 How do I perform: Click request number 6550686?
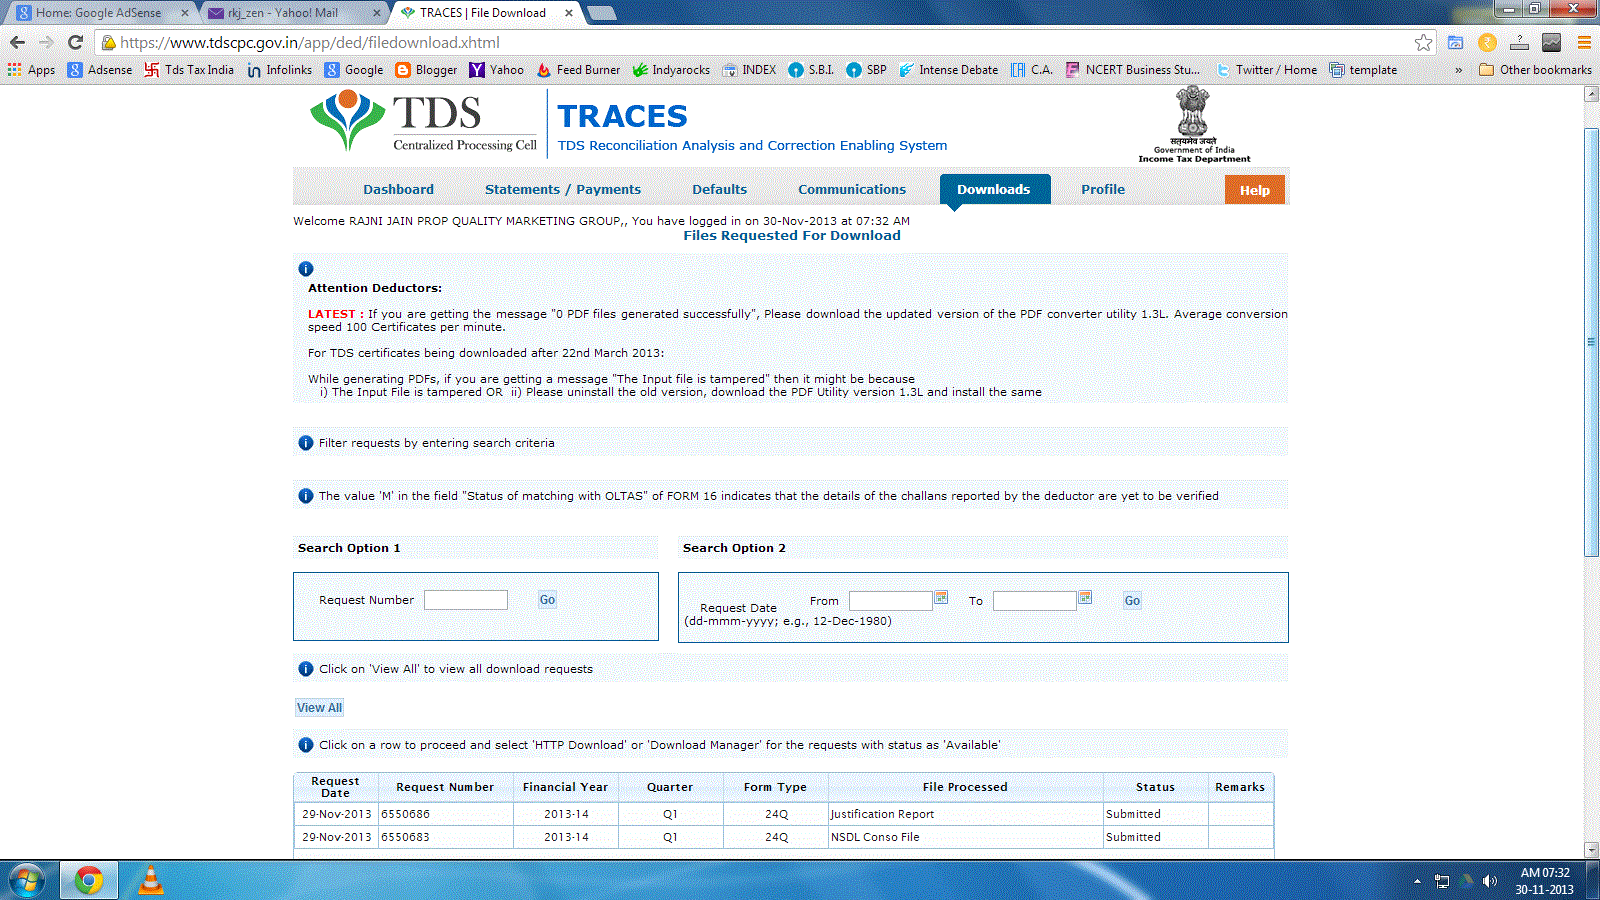coord(405,814)
